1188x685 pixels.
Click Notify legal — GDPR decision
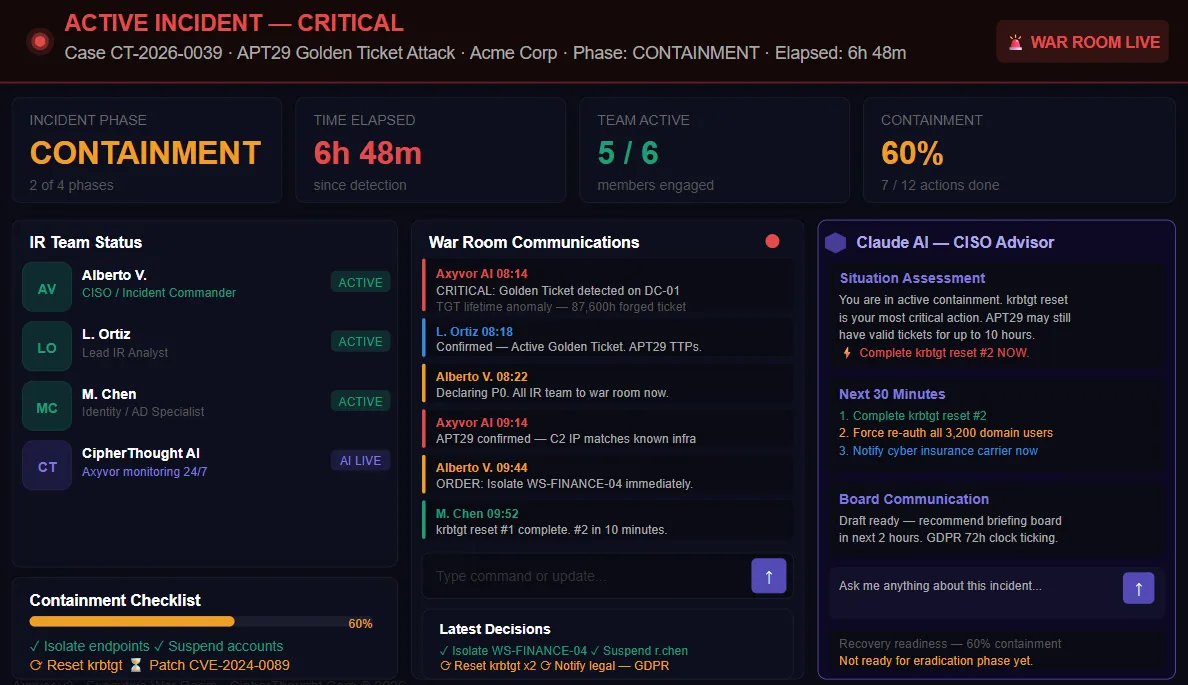pyautogui.click(x=605, y=665)
